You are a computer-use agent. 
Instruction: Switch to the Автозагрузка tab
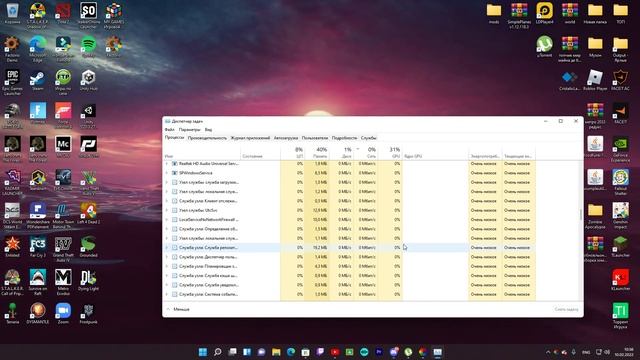(286, 138)
